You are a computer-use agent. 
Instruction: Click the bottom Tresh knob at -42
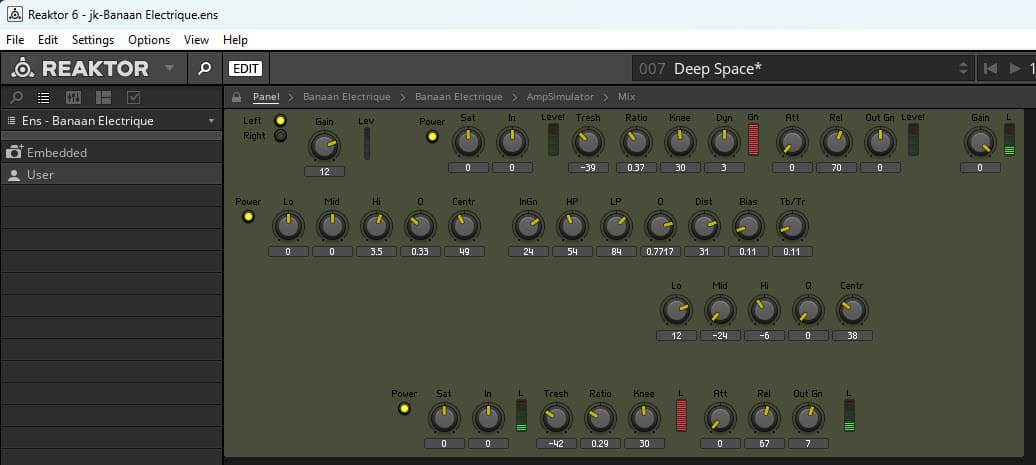click(x=556, y=417)
